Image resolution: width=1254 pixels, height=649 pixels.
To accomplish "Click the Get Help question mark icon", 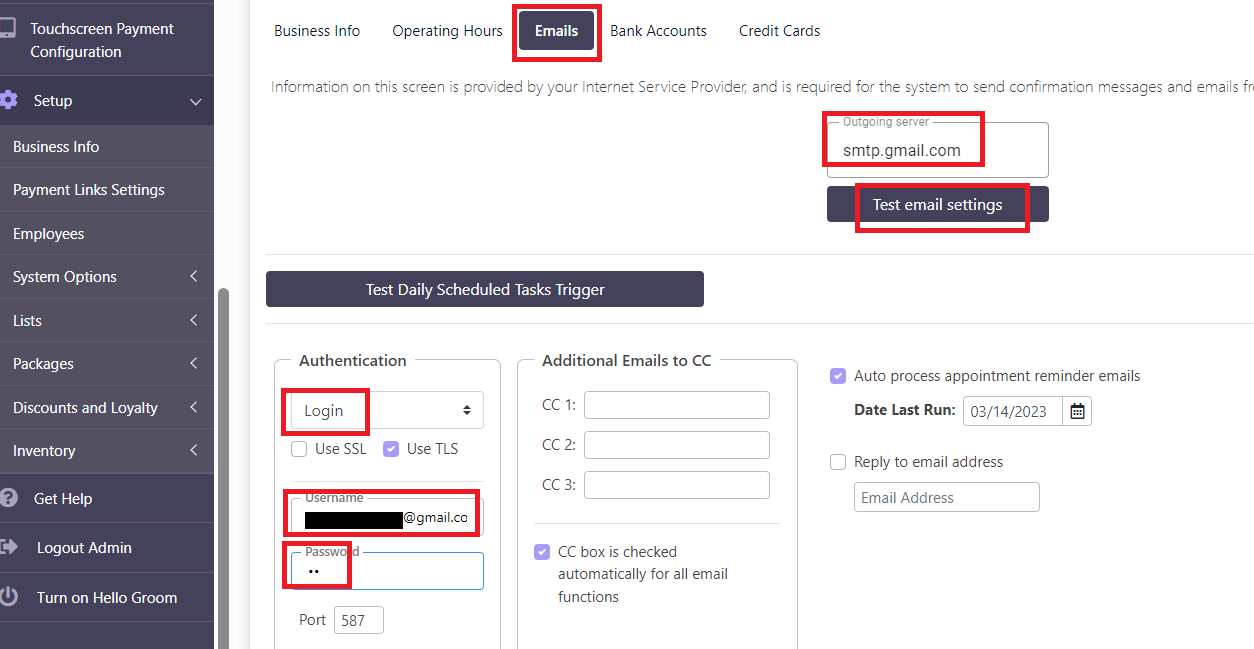I will [x=9, y=498].
